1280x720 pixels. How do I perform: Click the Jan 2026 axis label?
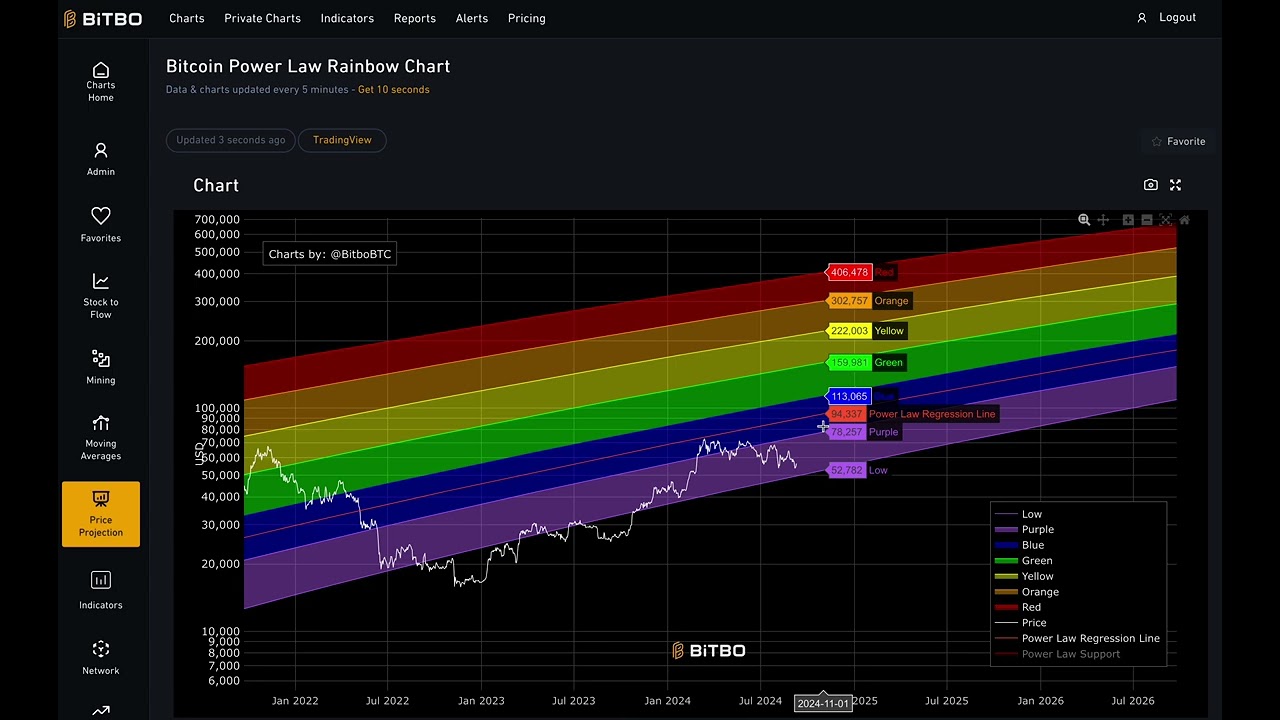pyautogui.click(x=1040, y=701)
